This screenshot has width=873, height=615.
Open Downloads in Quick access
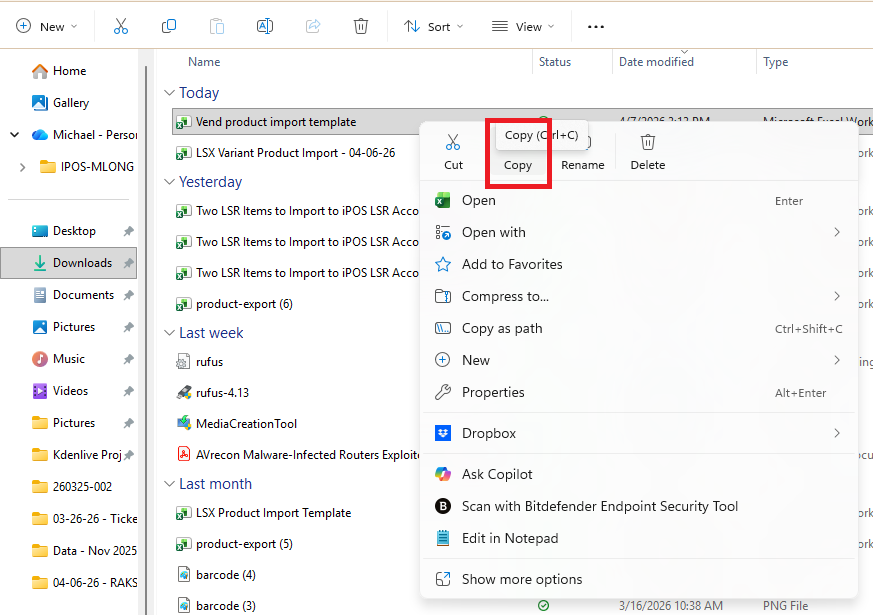pos(69,263)
